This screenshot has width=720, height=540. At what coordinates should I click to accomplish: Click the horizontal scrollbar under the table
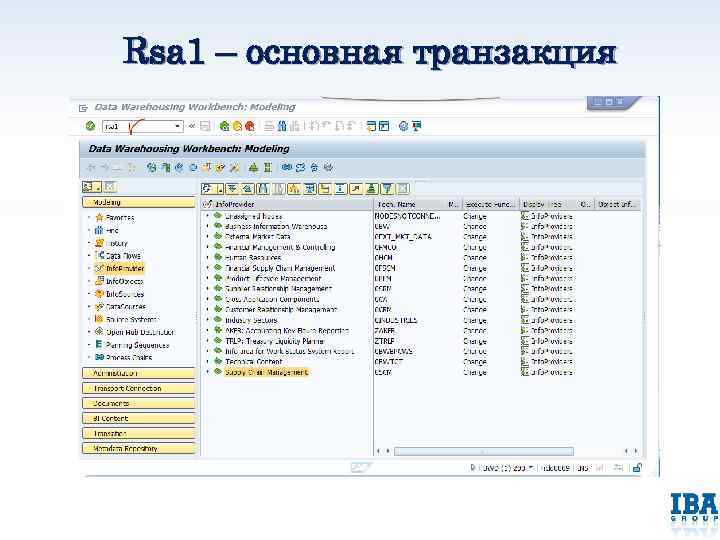tap(484, 451)
